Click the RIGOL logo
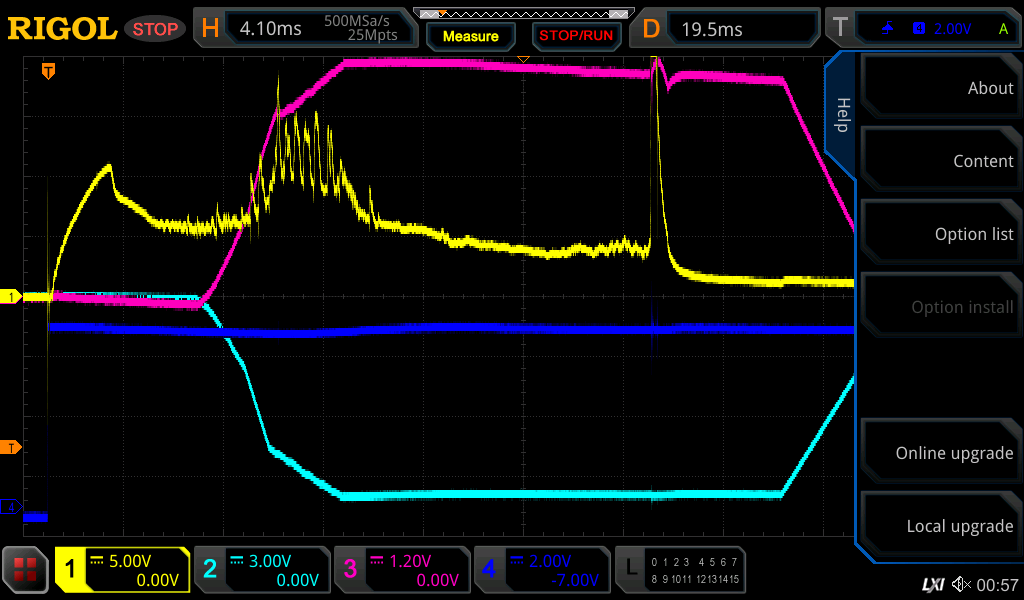The width and height of the screenshot is (1024, 600). (x=62, y=28)
